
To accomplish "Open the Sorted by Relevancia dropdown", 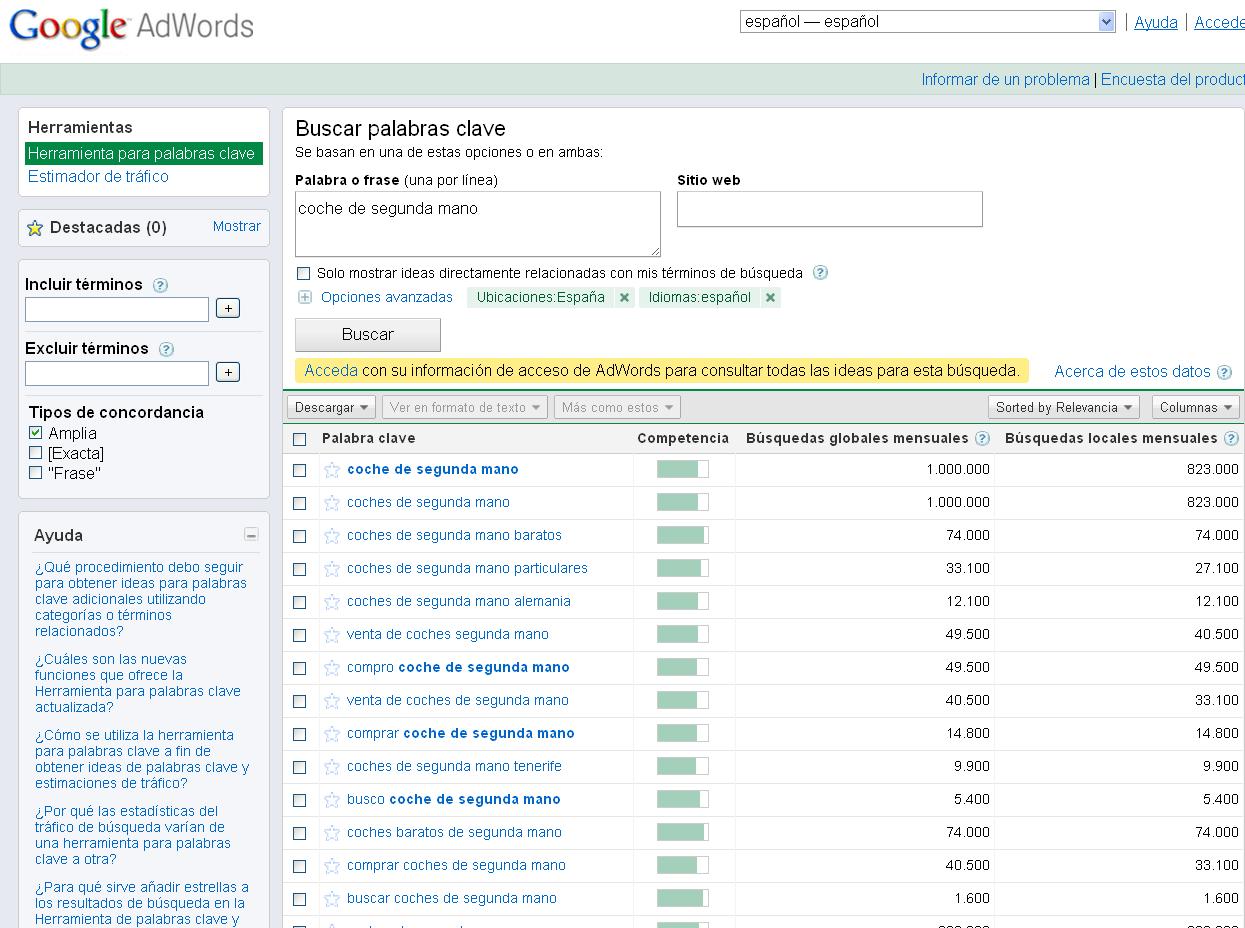I will coord(1064,407).
